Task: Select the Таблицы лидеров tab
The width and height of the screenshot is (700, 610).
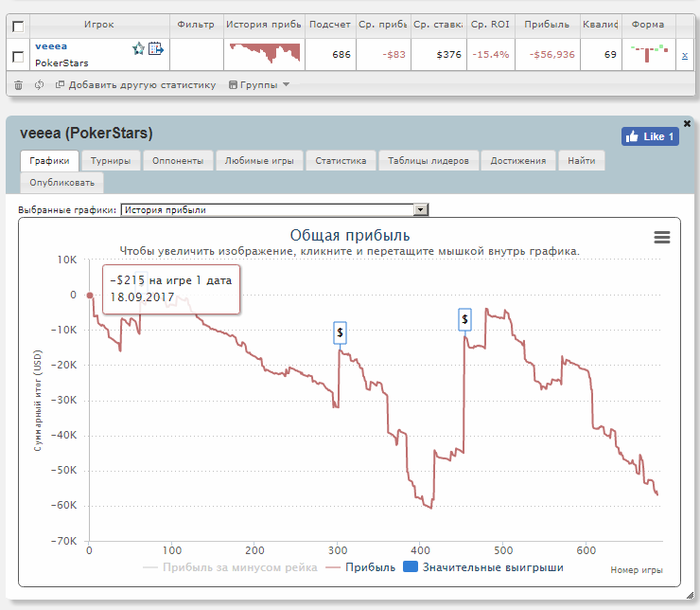Action: pos(428,161)
